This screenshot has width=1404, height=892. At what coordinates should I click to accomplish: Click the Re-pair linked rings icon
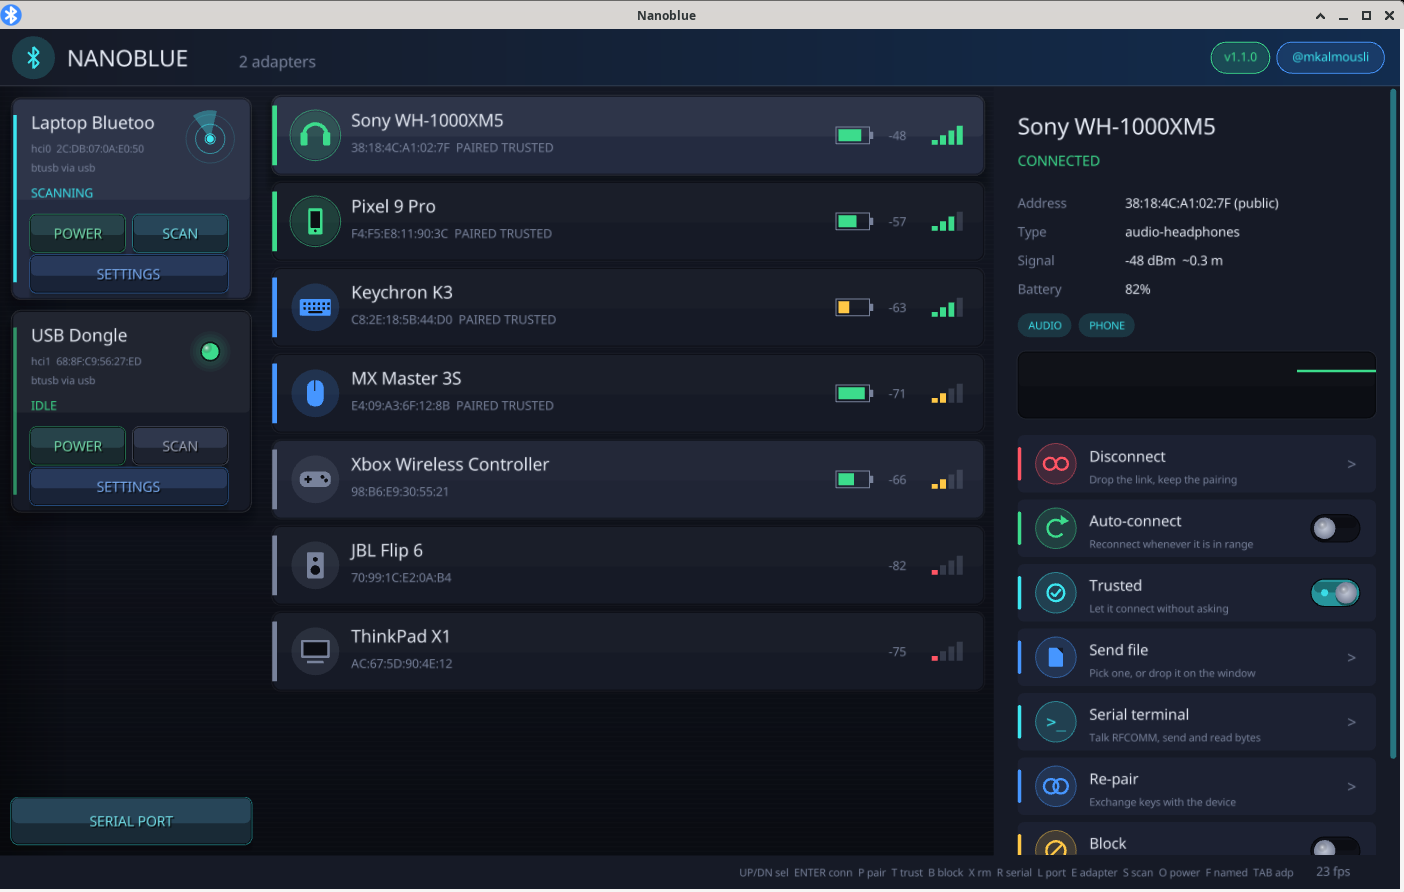click(x=1055, y=786)
